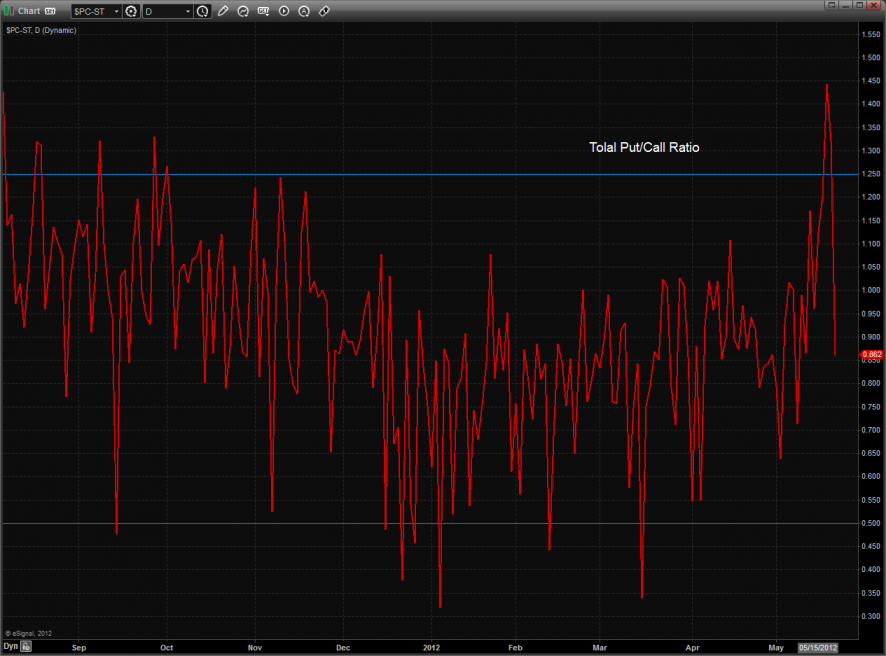Click the Dyn scaling label
Viewport: 886px width, 656px height.
[11, 646]
